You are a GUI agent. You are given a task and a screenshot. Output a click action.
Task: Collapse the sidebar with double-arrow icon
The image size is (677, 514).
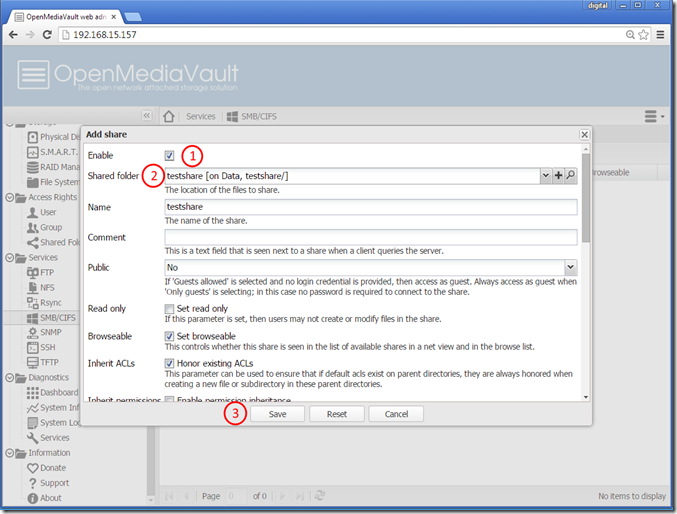[x=147, y=115]
